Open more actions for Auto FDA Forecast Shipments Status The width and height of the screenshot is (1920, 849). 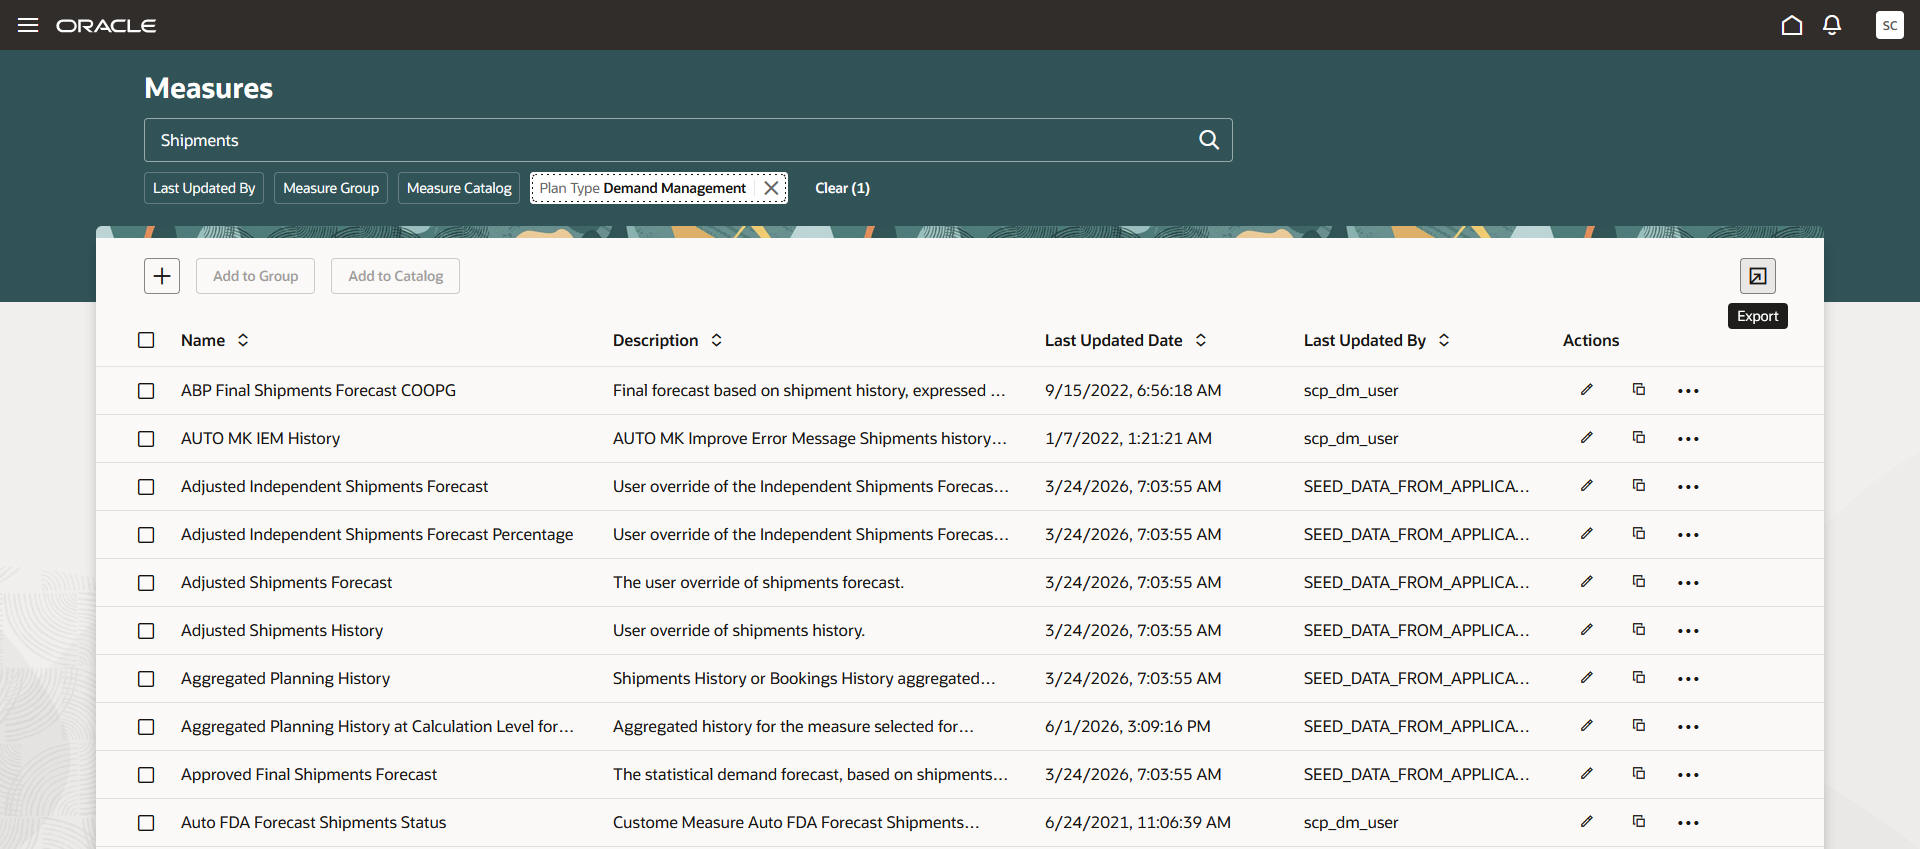1688,823
